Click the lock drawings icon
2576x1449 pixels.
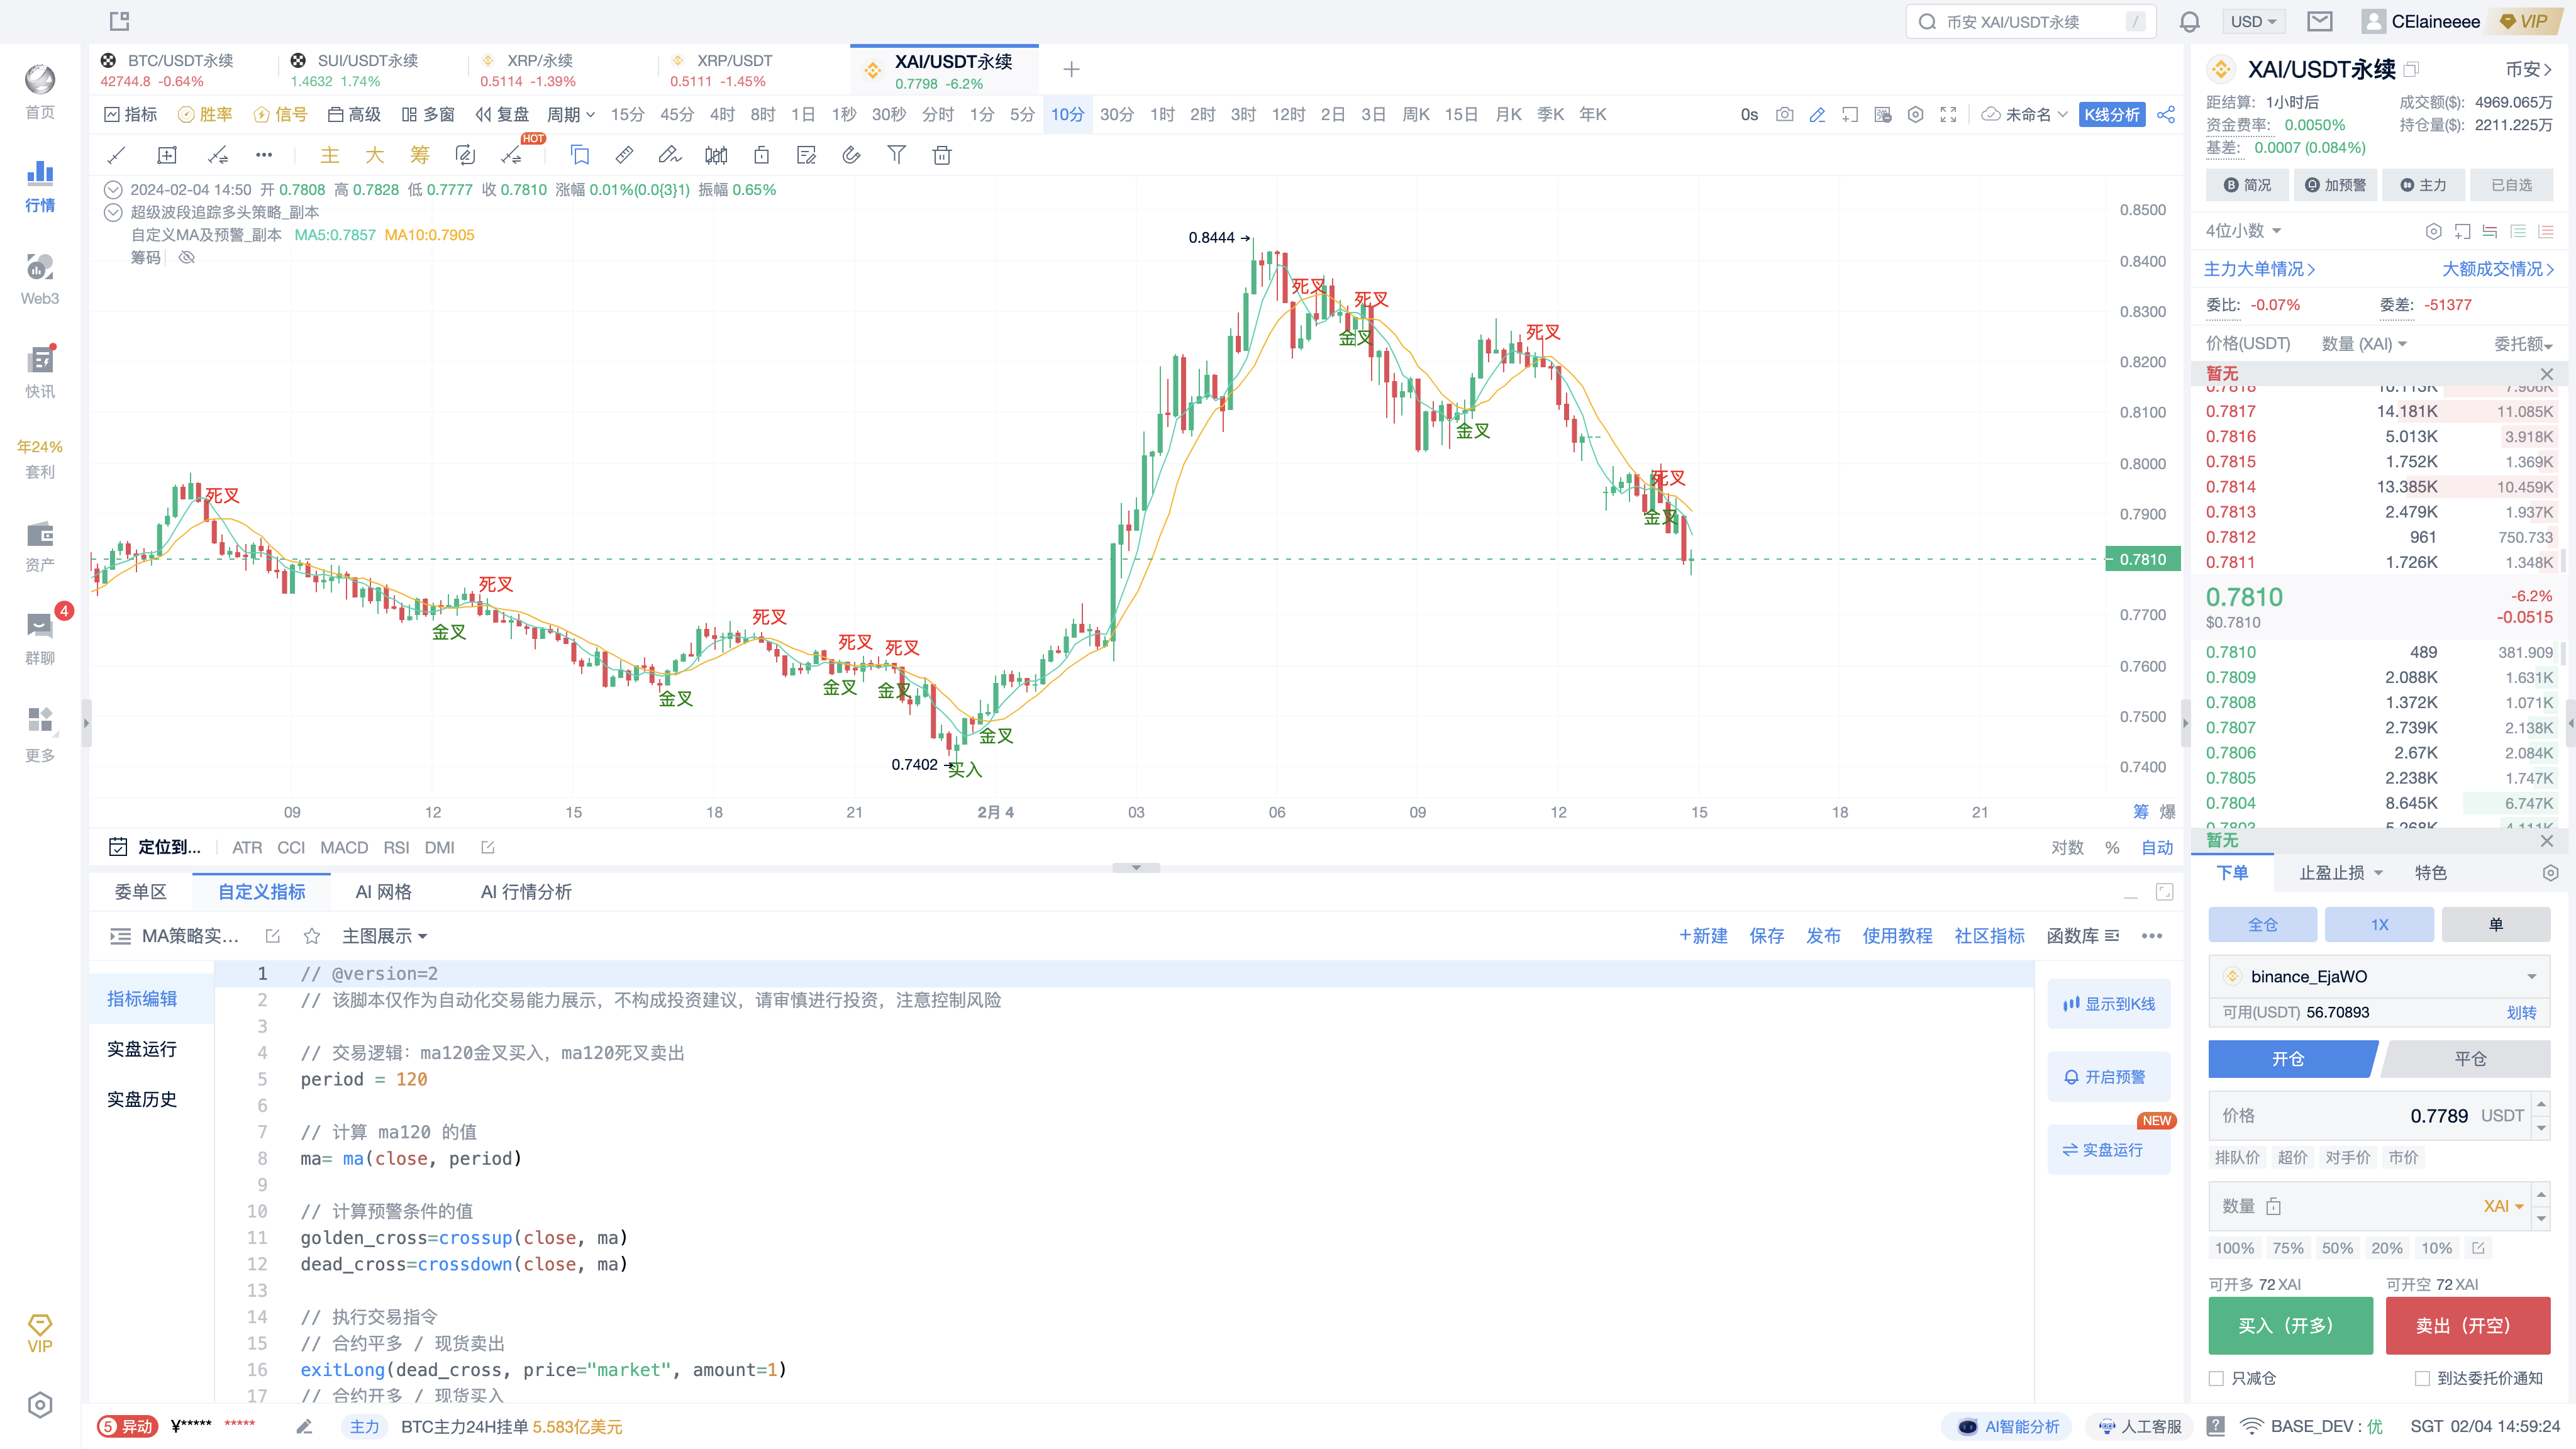(x=761, y=155)
